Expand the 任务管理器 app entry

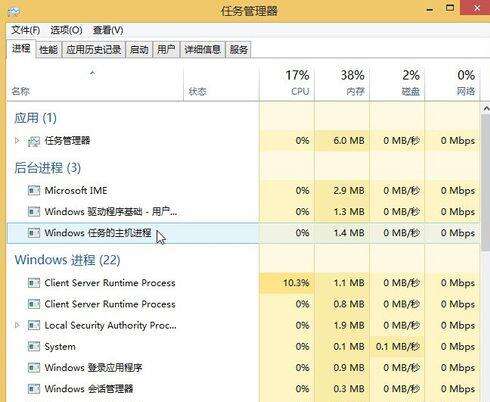pos(17,140)
